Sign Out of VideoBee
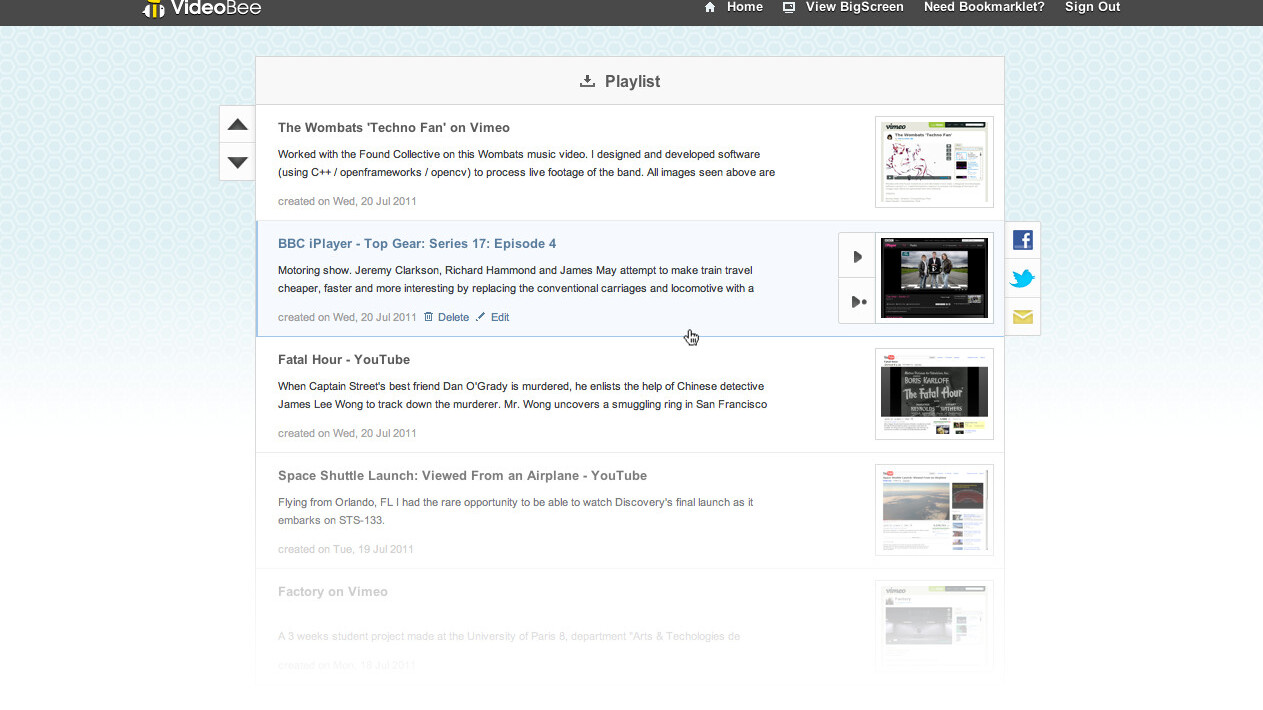 click(1092, 7)
